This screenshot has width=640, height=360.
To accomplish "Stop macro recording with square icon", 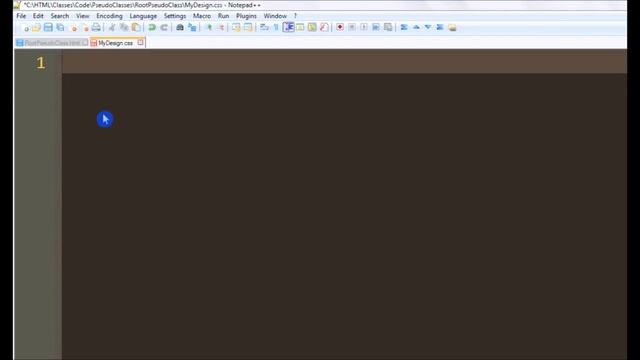I will click(352, 28).
